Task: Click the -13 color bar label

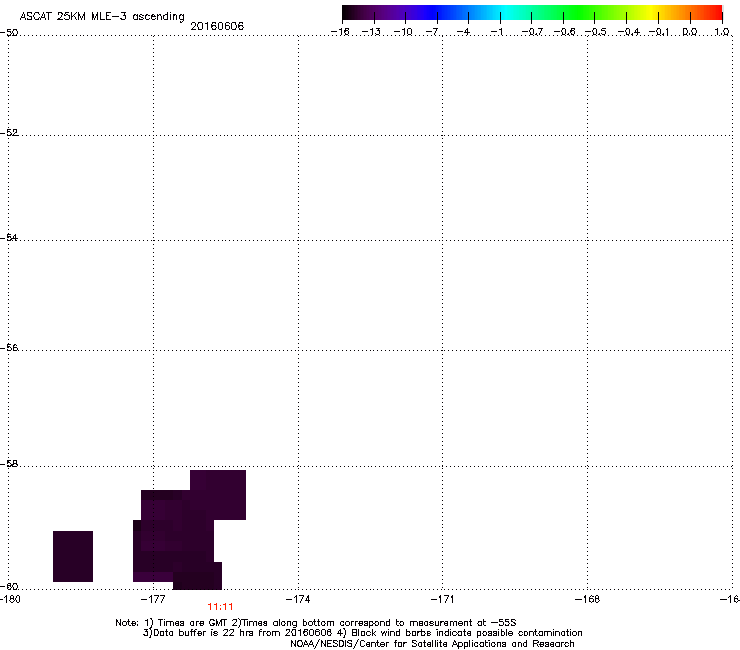Action: (371, 32)
